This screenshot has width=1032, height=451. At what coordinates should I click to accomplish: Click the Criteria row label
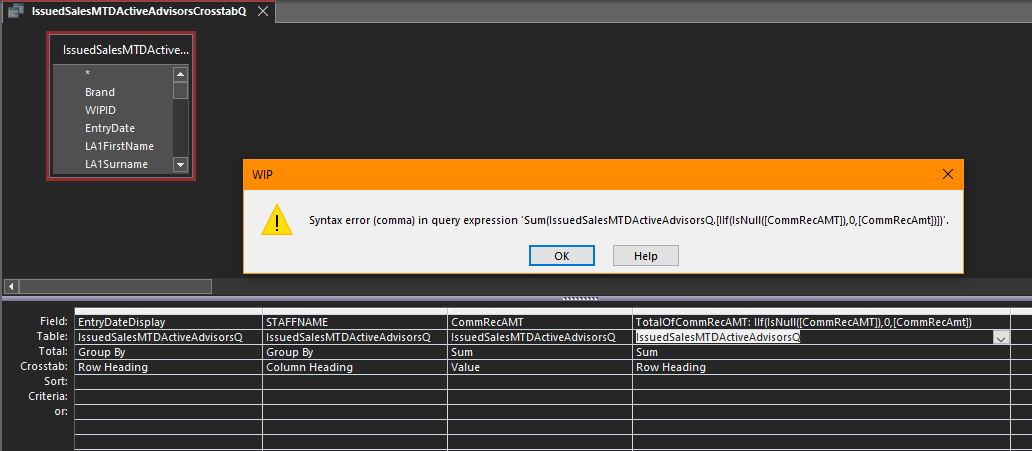pos(48,396)
